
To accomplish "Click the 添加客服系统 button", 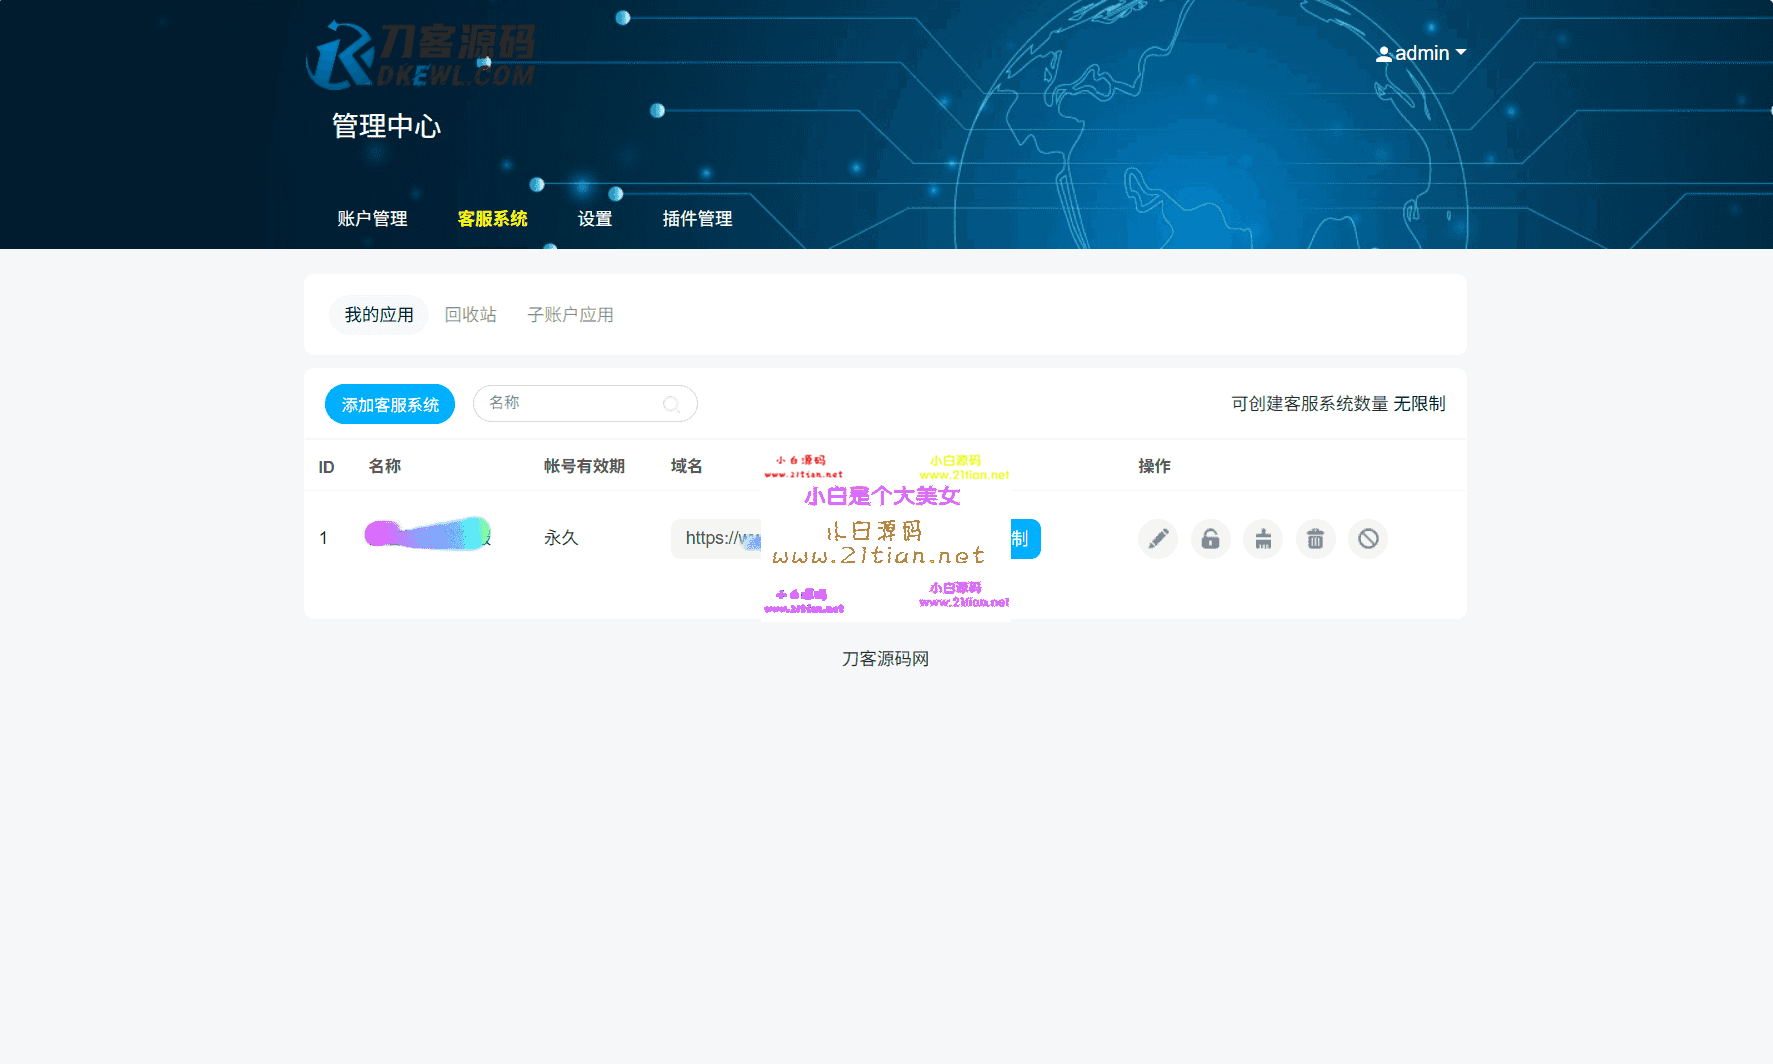I will point(390,403).
